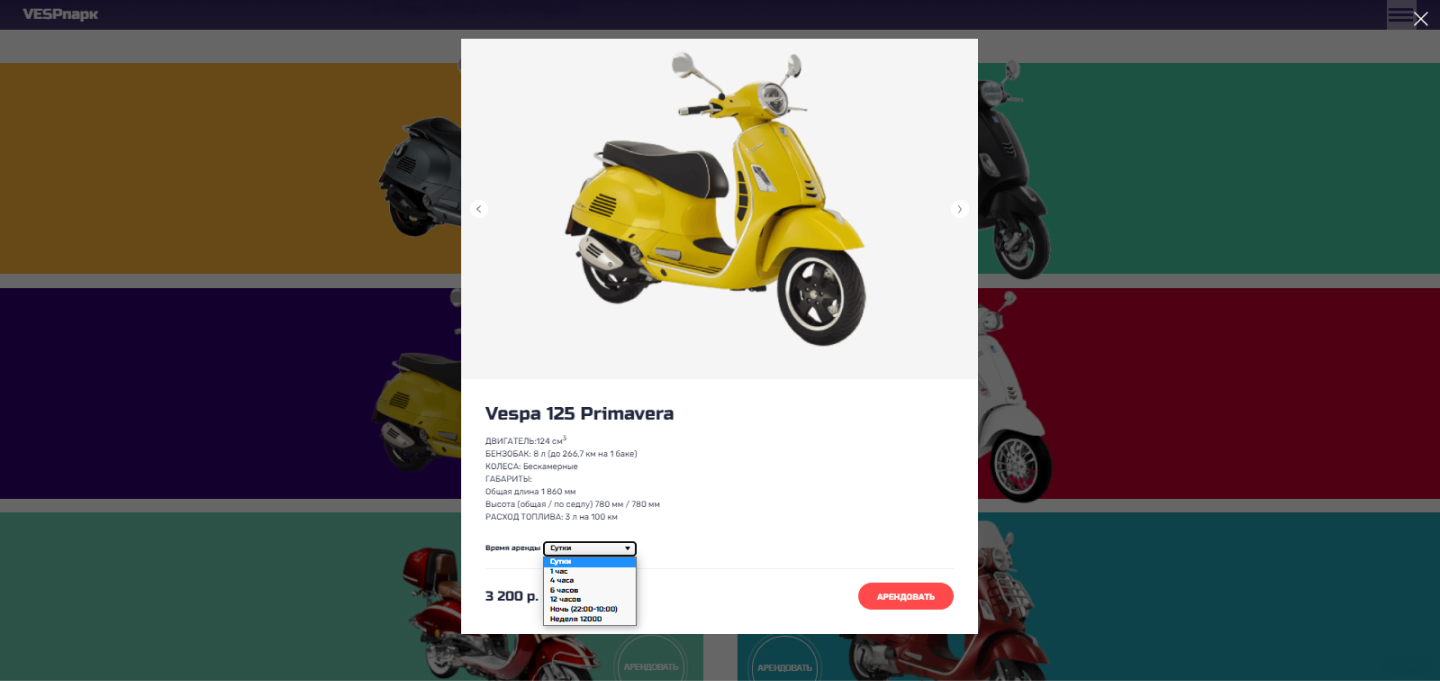Pick the 6 часов rental duration
The width and height of the screenshot is (1440, 681).
click(x=590, y=590)
